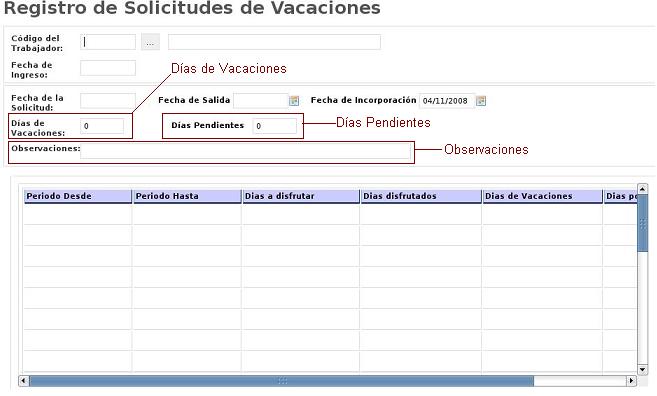Viewport: 657px width, 396px height.
Task: Open the Fecha de Salida calendar picker
Action: pyautogui.click(x=294, y=101)
